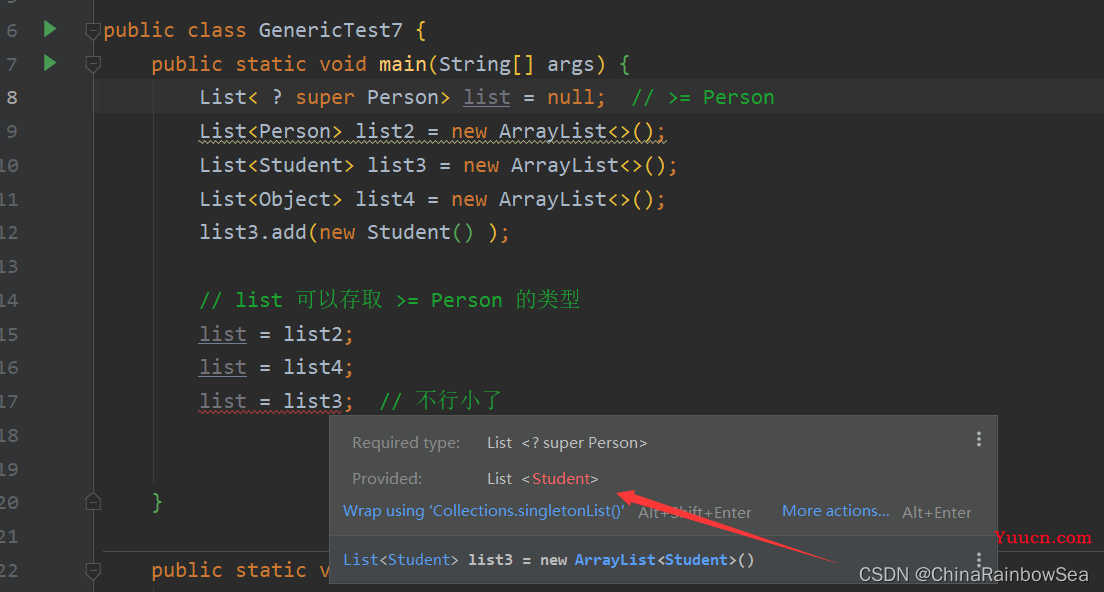This screenshot has height=592, width=1104.
Task: Click GenericTest7 class name
Action: (330, 30)
